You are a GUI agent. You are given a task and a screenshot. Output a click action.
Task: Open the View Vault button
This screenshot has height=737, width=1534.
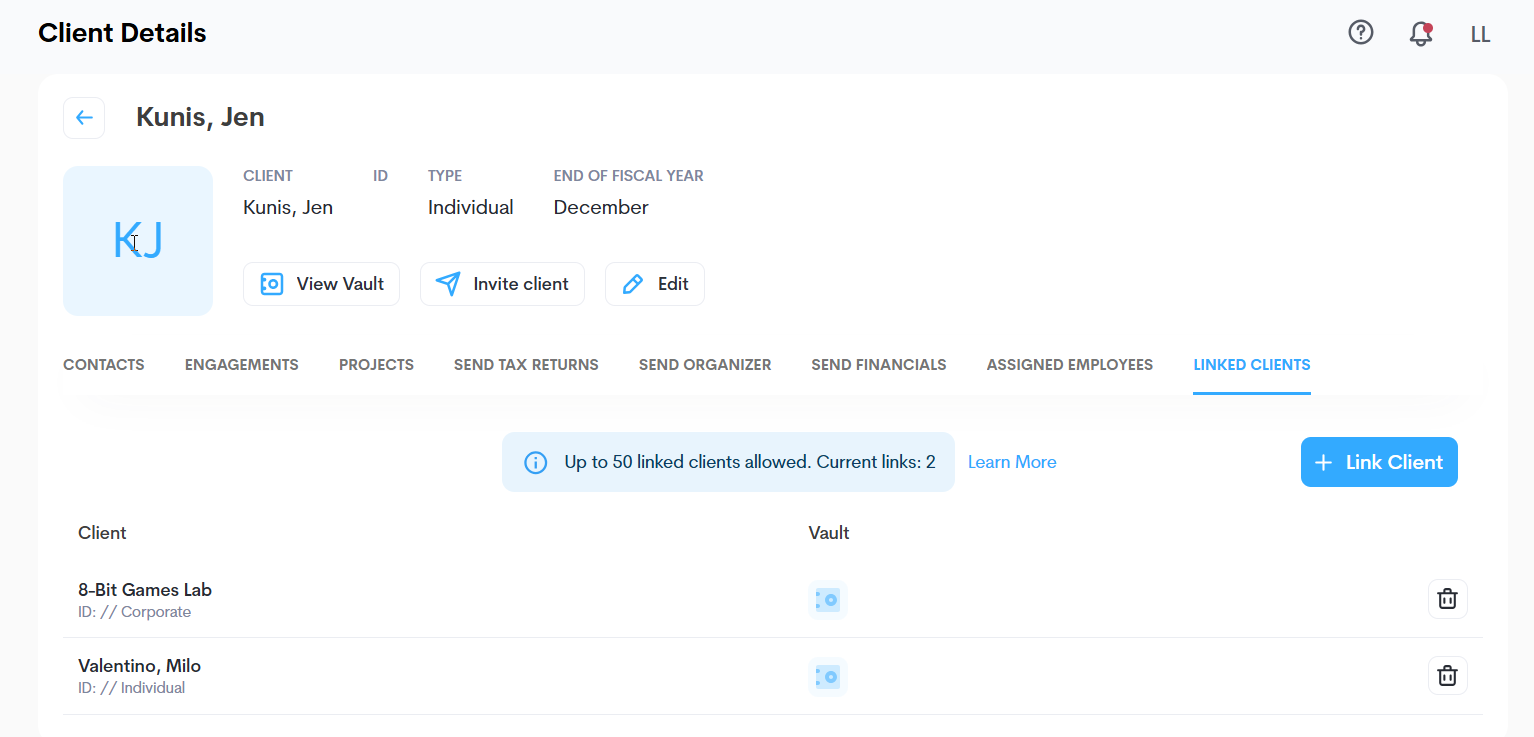point(321,284)
